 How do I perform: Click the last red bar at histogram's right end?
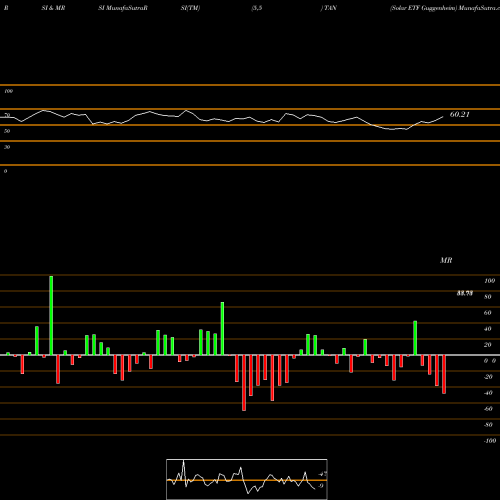(444, 374)
